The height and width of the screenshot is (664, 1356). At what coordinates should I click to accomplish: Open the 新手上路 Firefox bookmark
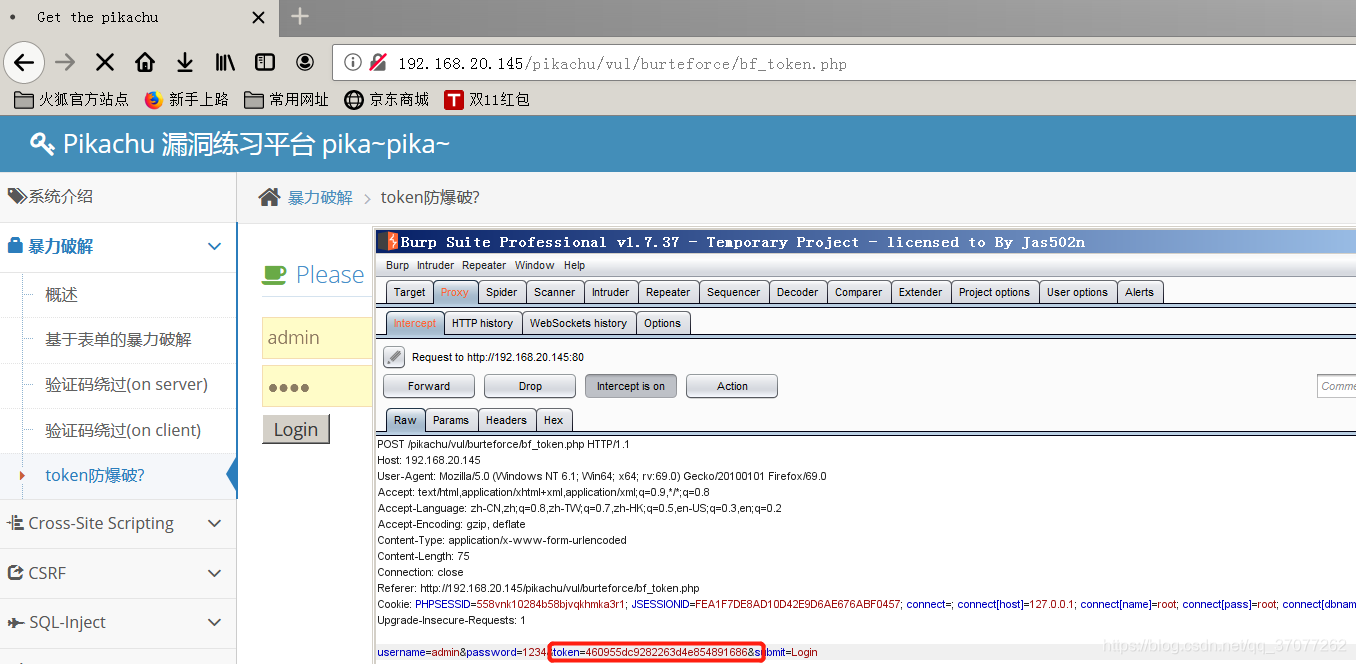(186, 99)
